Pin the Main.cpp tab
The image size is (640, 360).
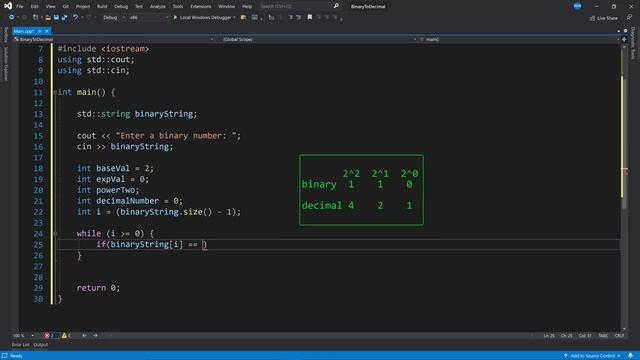[x=40, y=31]
